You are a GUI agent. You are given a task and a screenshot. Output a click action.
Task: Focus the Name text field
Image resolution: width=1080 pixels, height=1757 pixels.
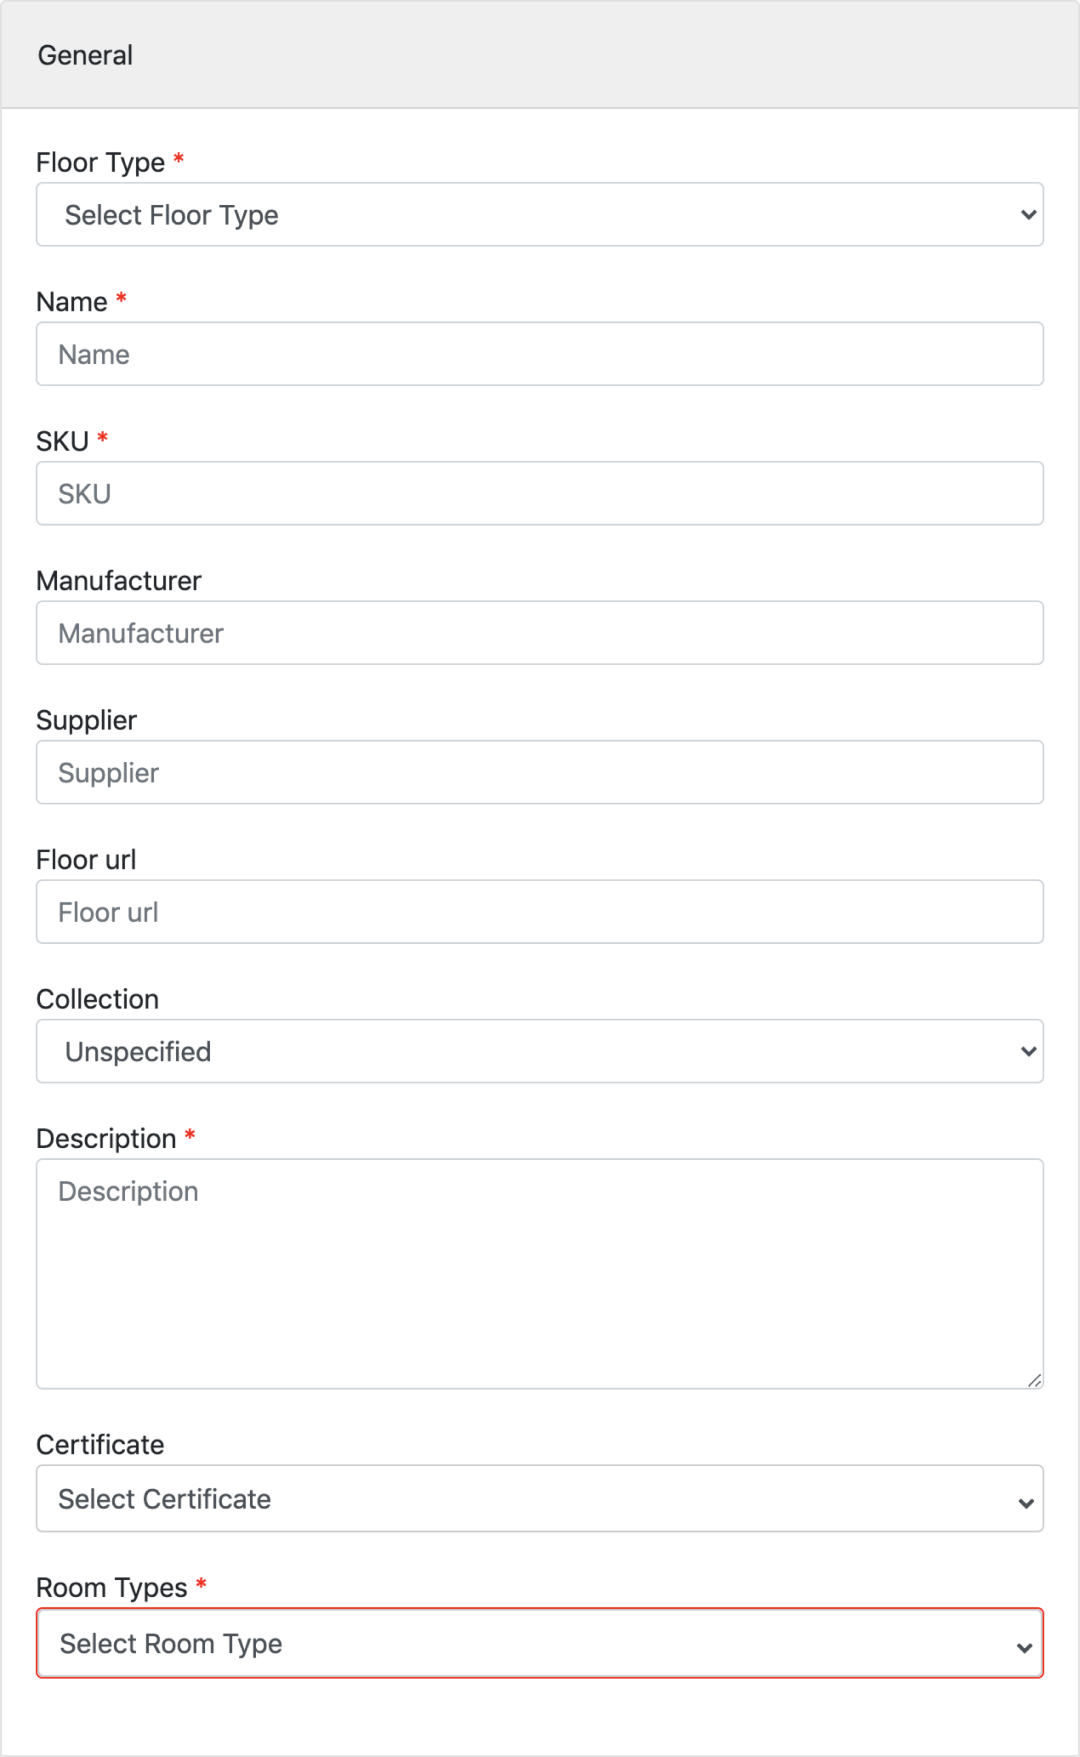(540, 354)
